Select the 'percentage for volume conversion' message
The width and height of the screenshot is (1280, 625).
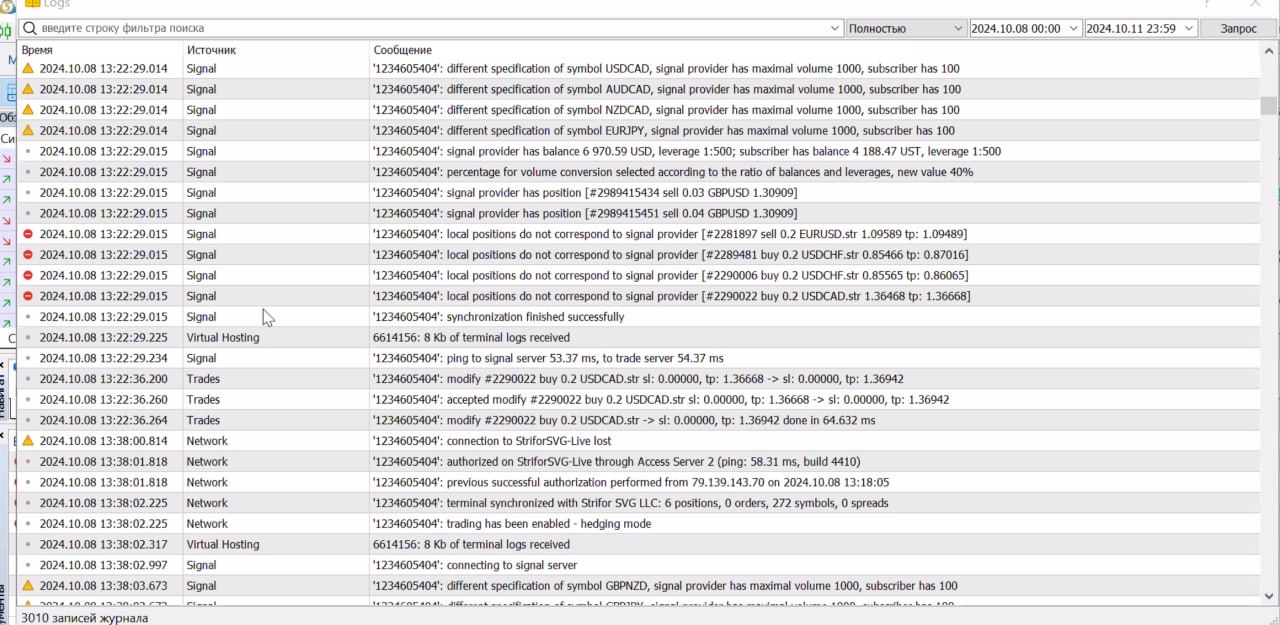pos(673,172)
